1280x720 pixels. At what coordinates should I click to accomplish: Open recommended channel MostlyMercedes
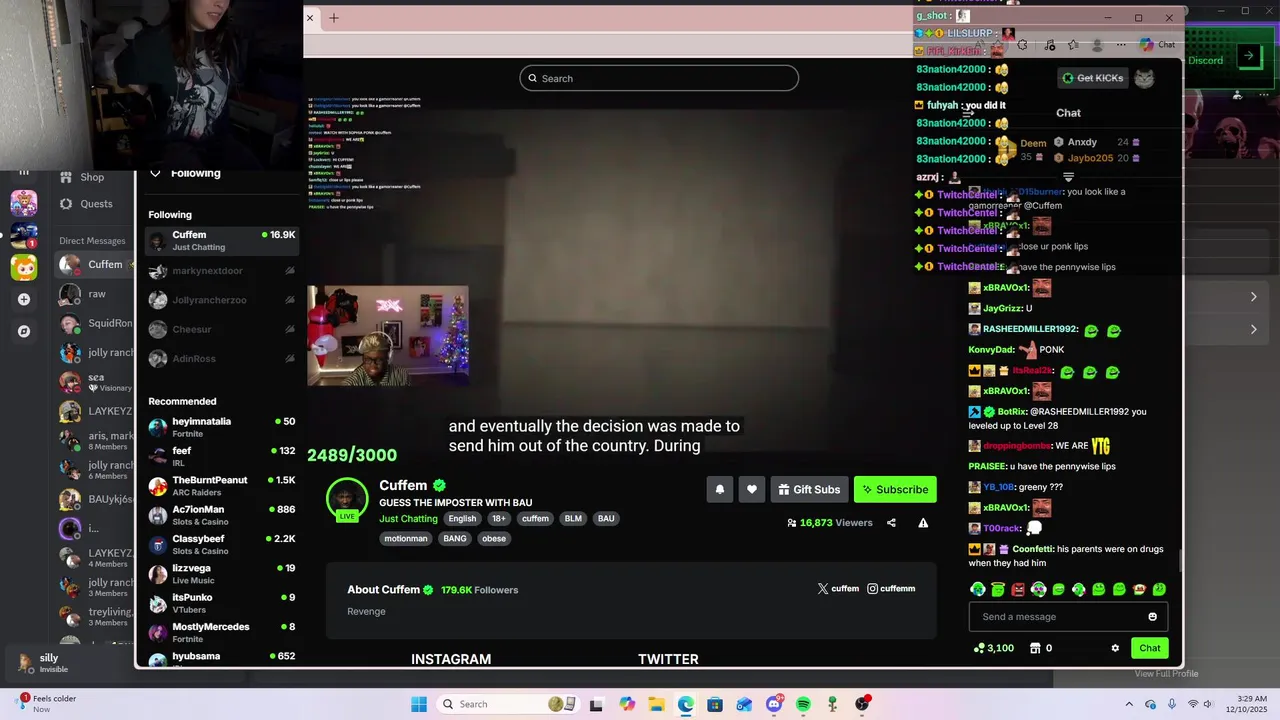[222, 632]
